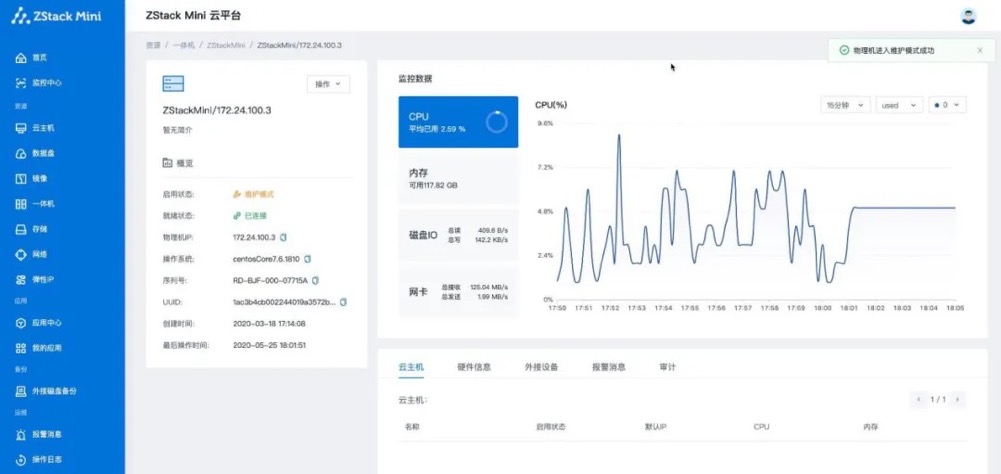Click ZStackMini in the breadcrumb
This screenshot has height=474, width=1001.
click(x=225, y=45)
